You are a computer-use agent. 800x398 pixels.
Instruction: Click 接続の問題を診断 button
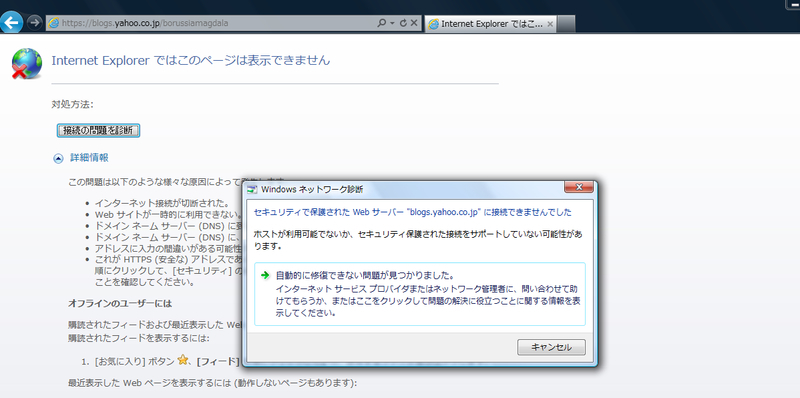(98, 131)
